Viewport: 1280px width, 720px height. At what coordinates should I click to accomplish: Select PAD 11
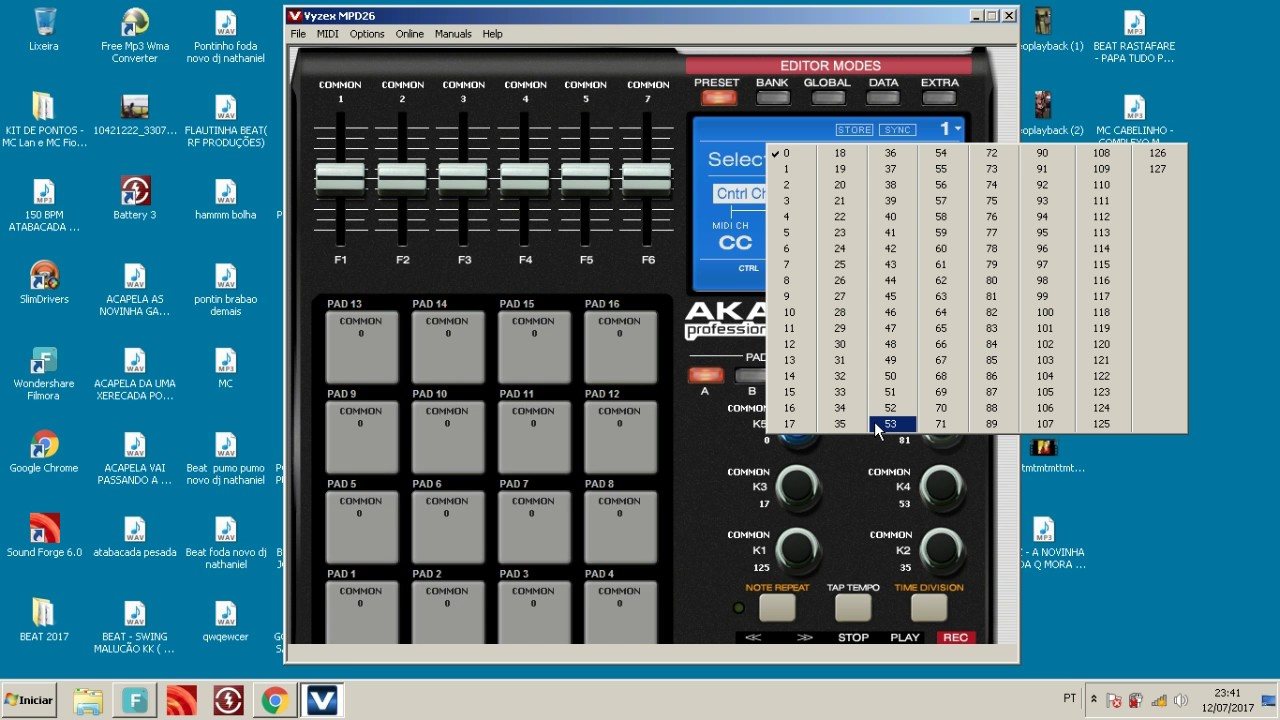pos(533,437)
